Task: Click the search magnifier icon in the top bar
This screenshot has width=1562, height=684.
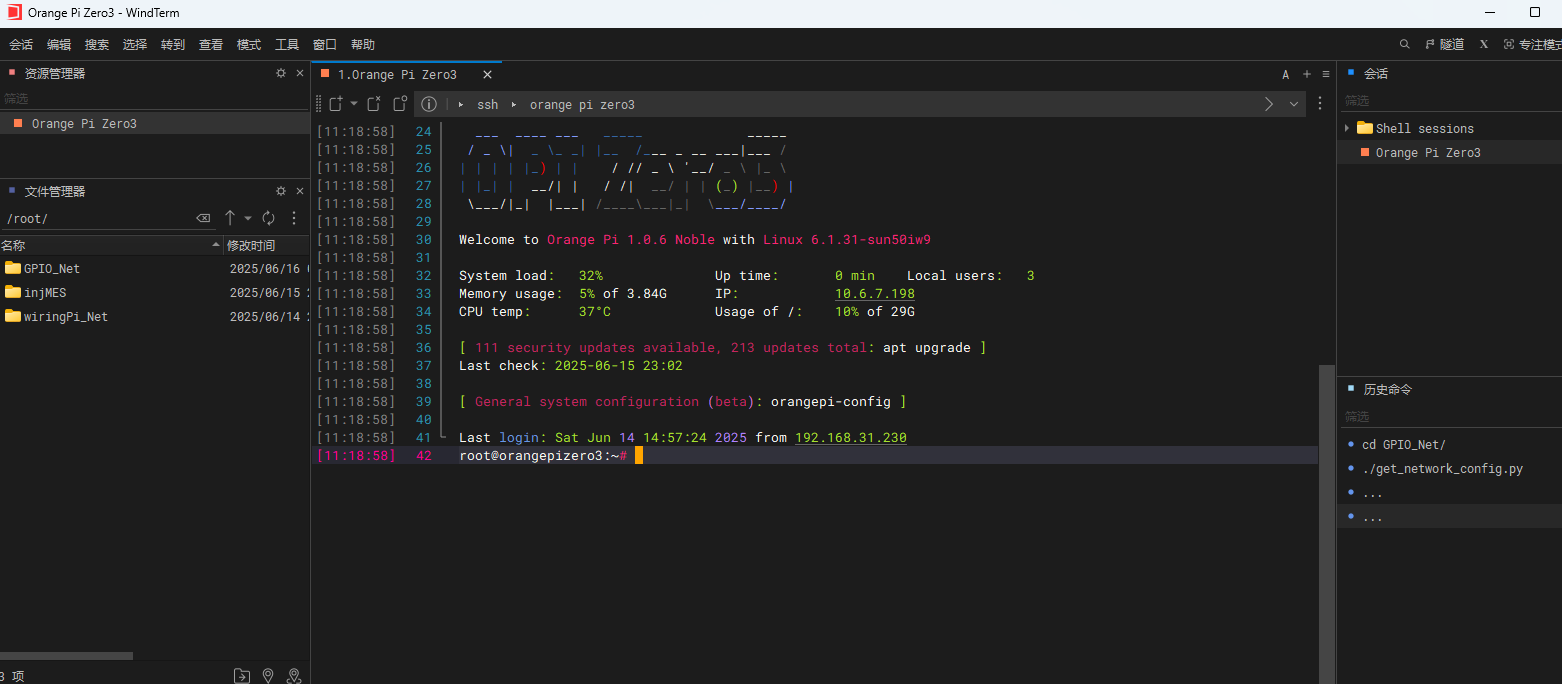Action: pyautogui.click(x=1405, y=44)
